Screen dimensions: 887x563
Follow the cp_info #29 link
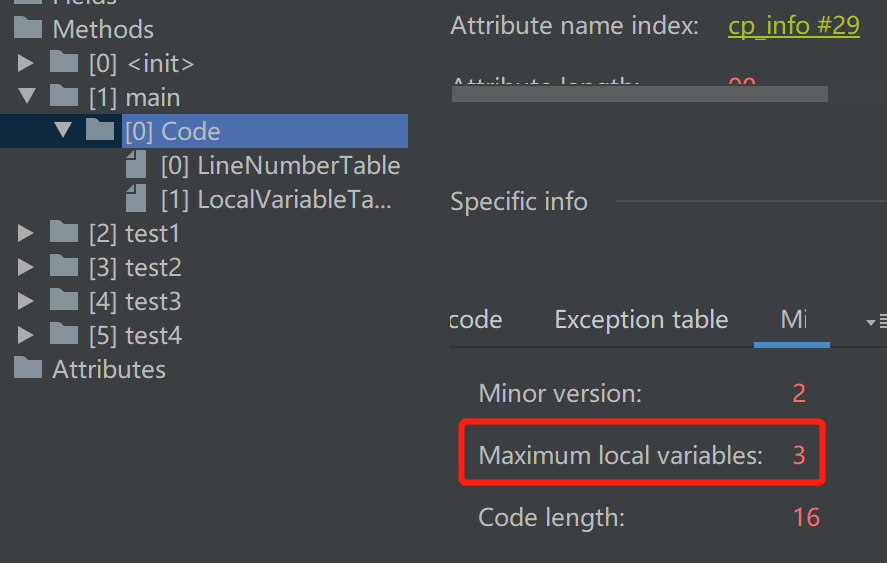(794, 25)
